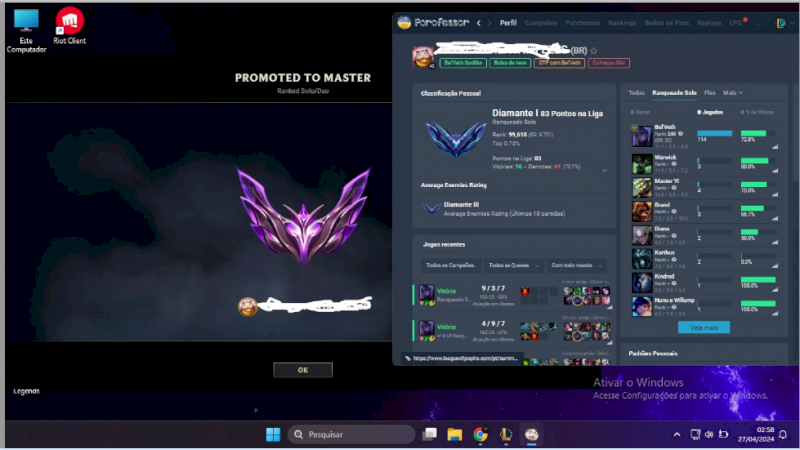Open File Explorer from taskbar
Viewport: 800px width, 450px height.
[455, 435]
